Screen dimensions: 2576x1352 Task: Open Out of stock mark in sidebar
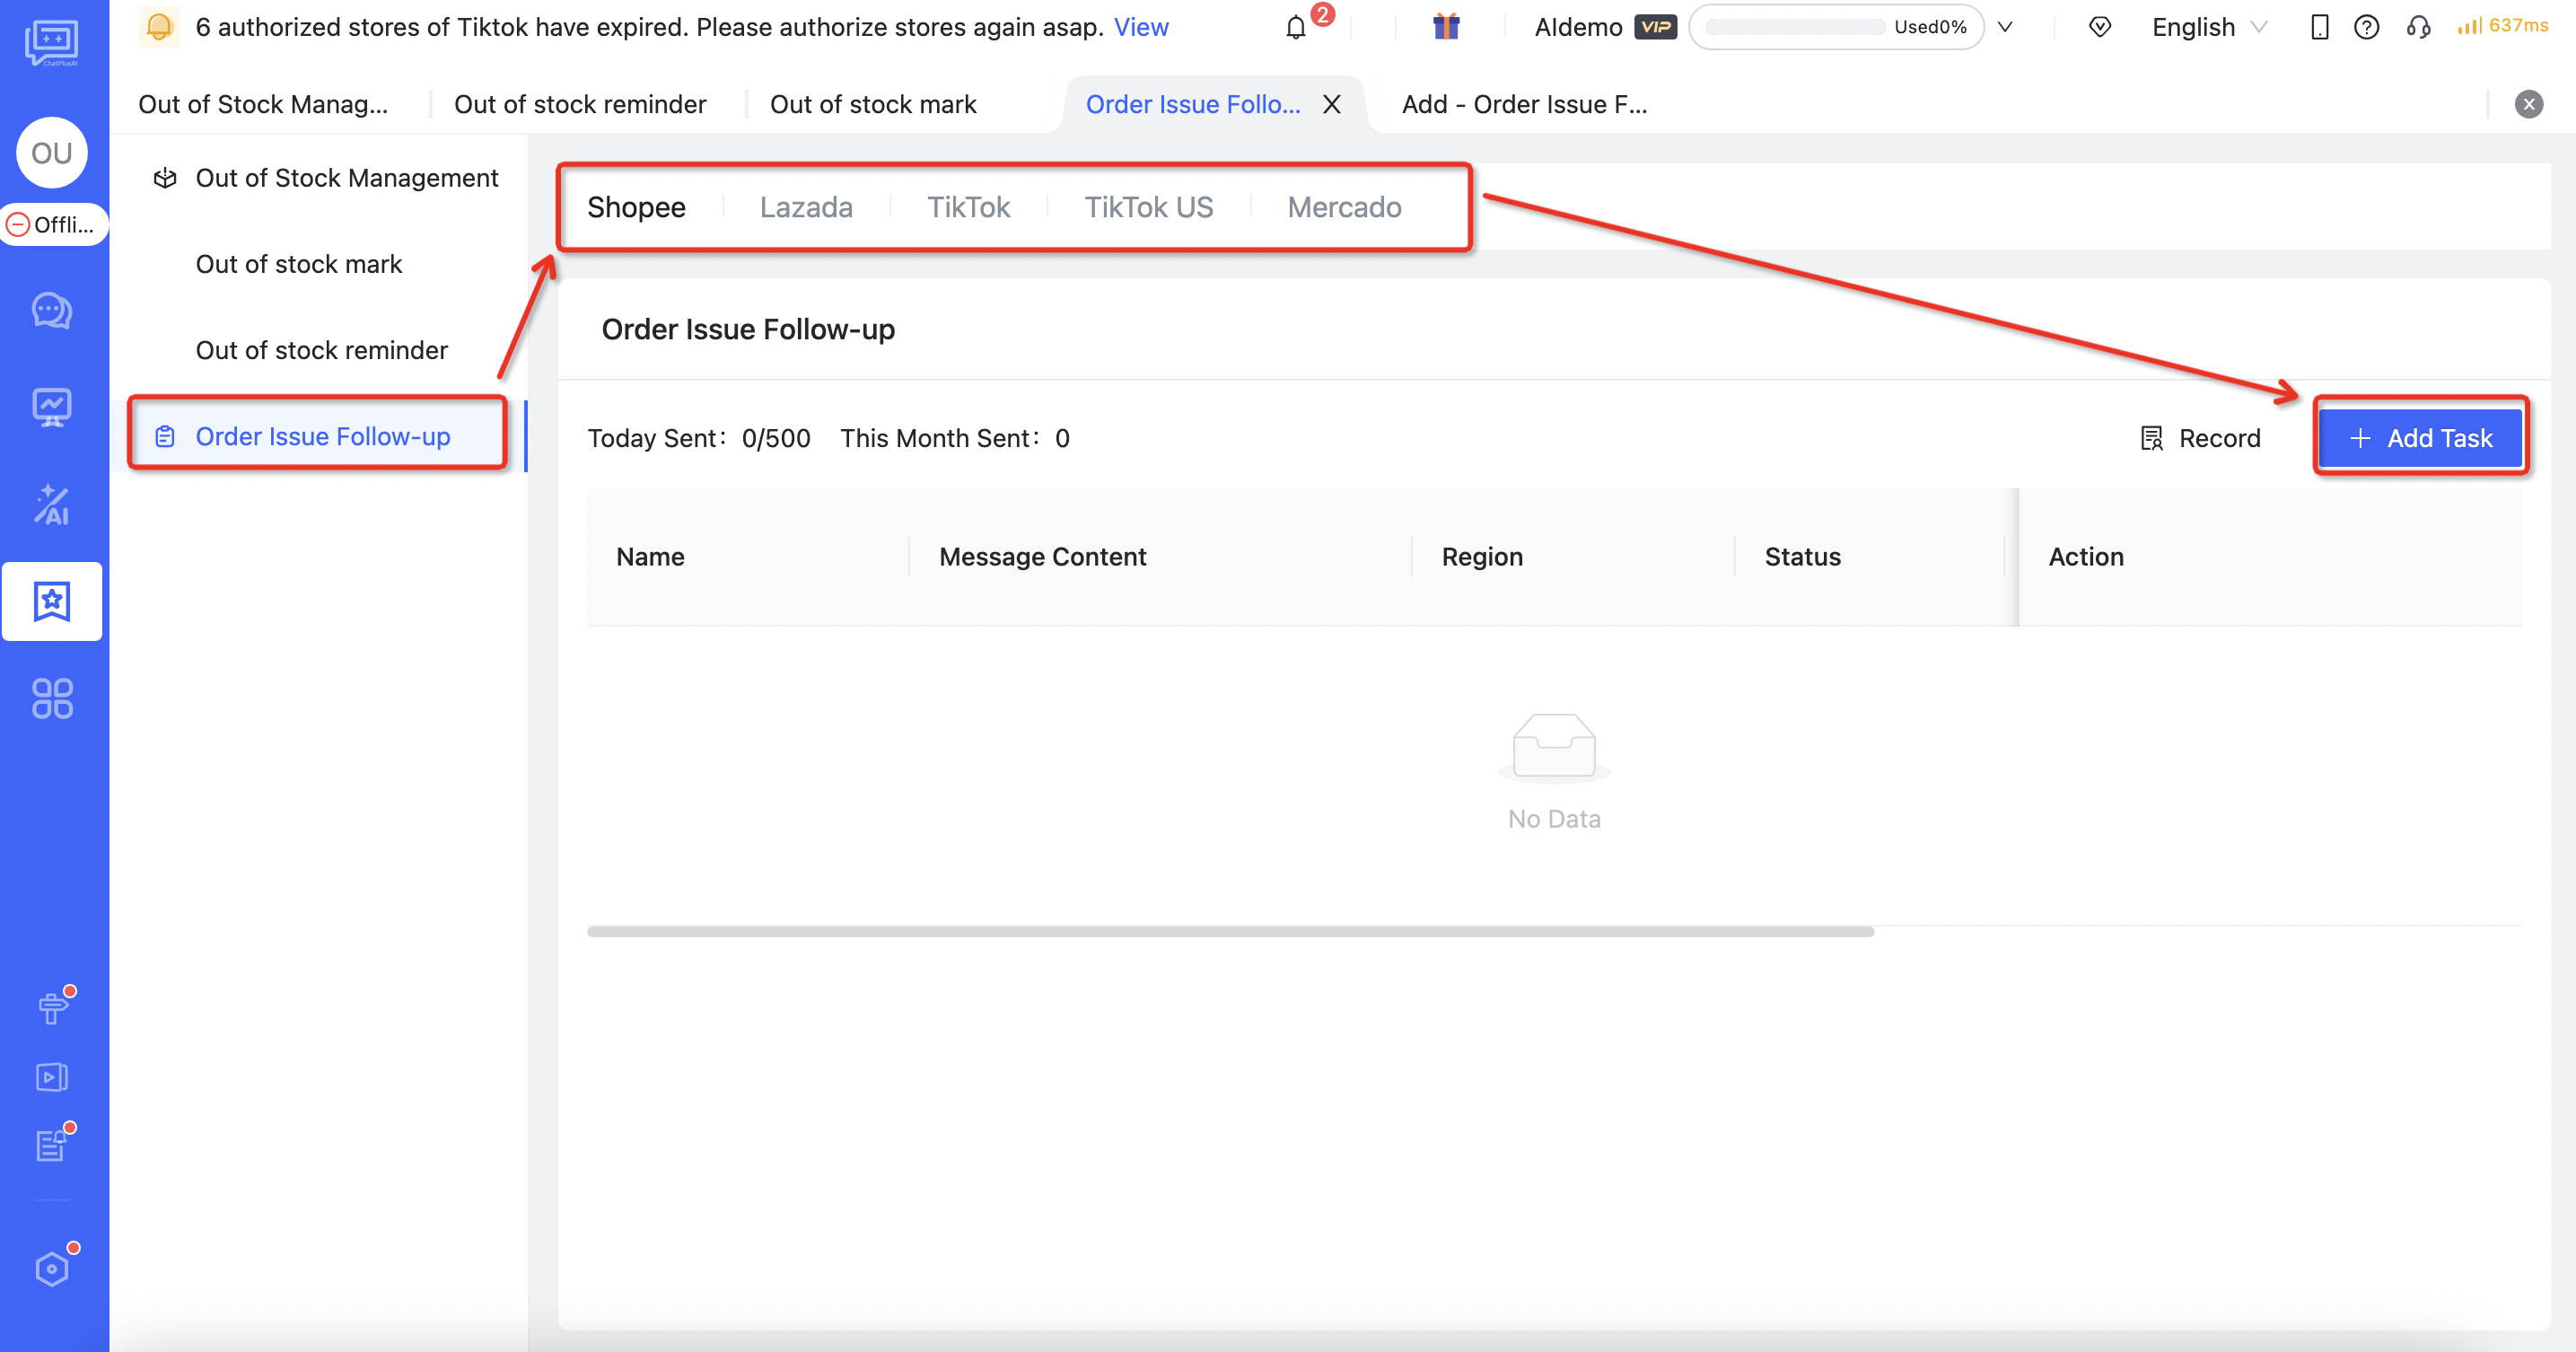pyautogui.click(x=299, y=264)
